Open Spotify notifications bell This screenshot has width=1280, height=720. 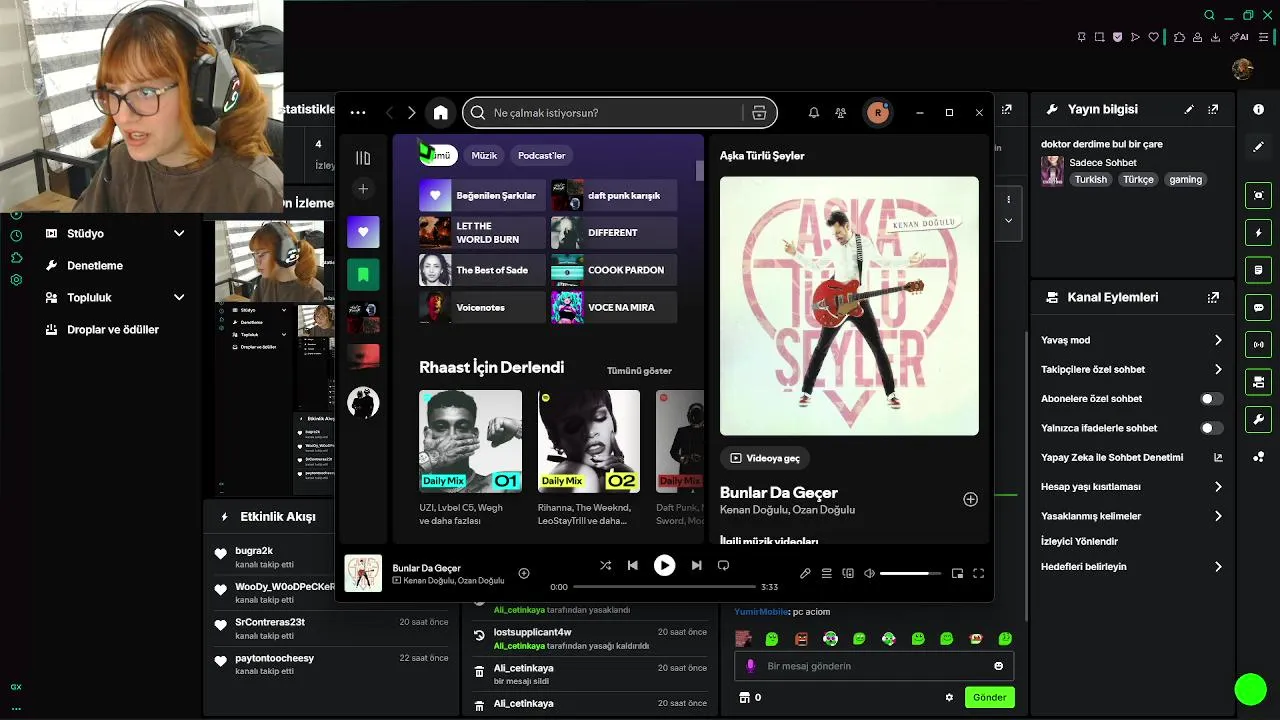point(814,113)
